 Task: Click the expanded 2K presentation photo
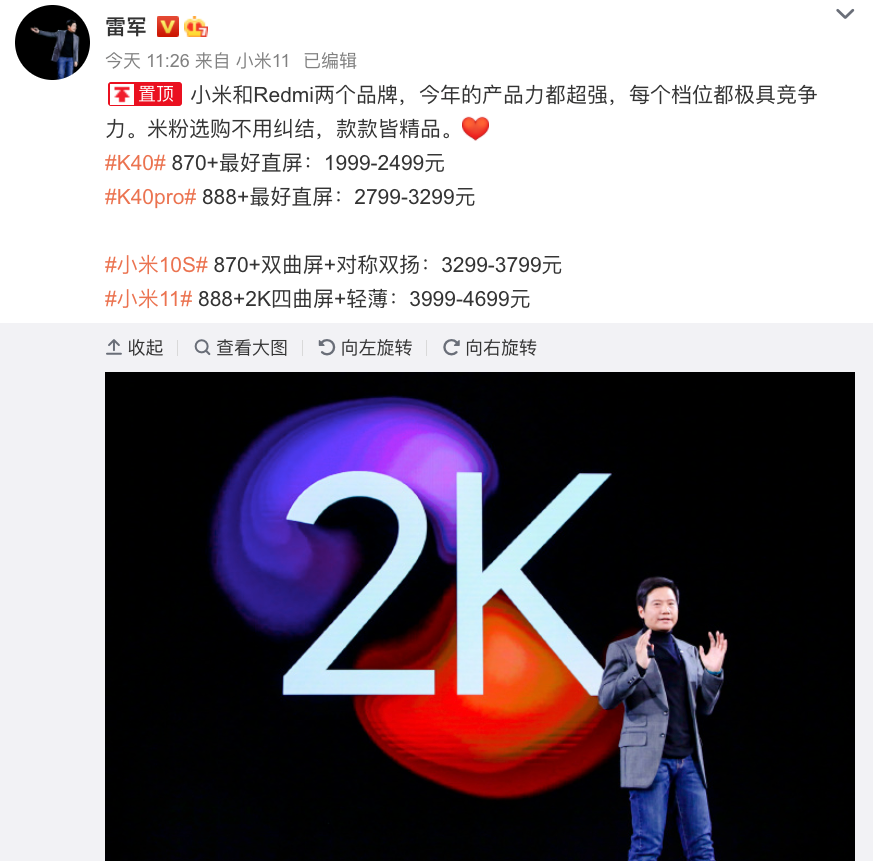click(479, 616)
